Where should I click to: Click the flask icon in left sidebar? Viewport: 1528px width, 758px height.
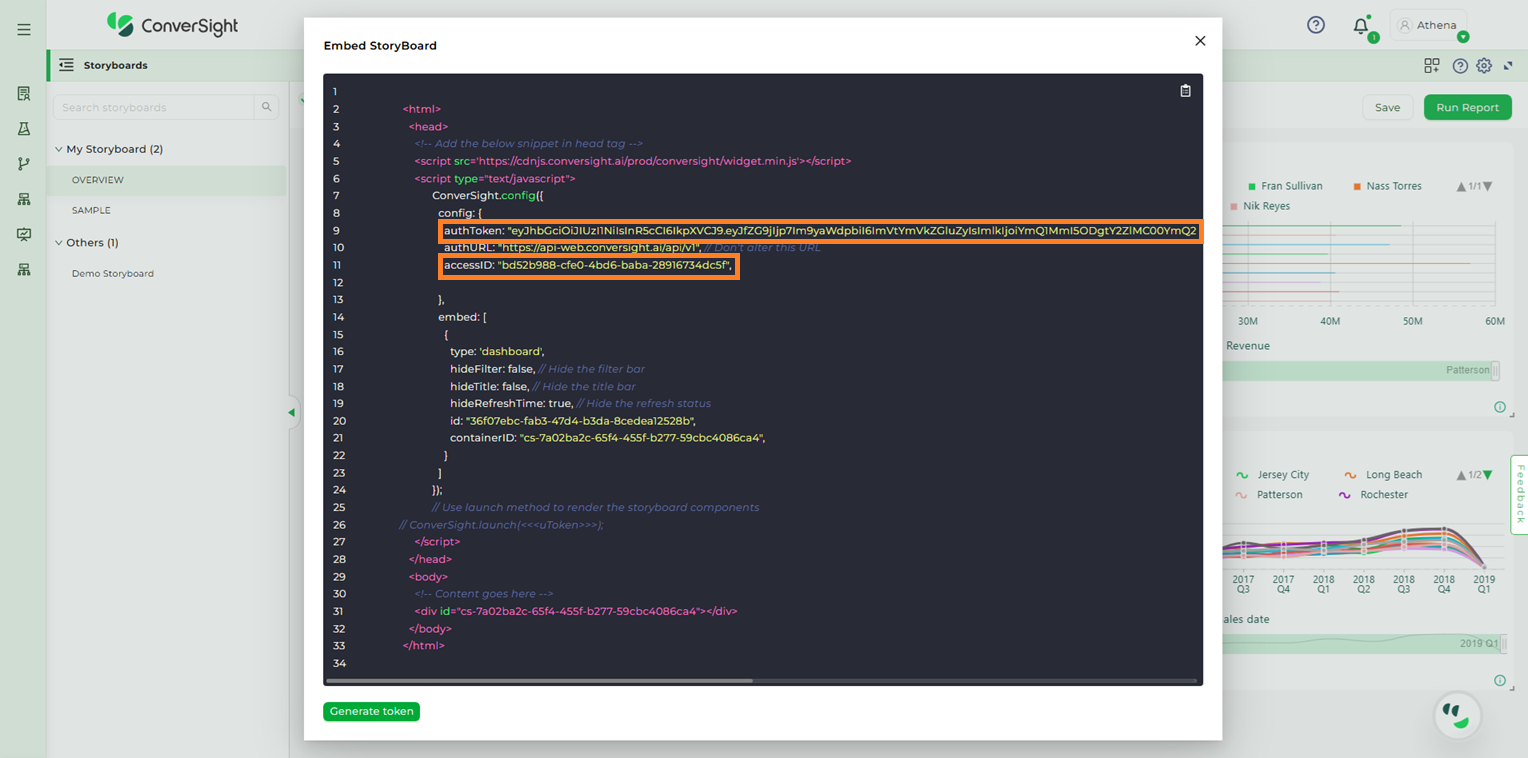click(x=24, y=129)
